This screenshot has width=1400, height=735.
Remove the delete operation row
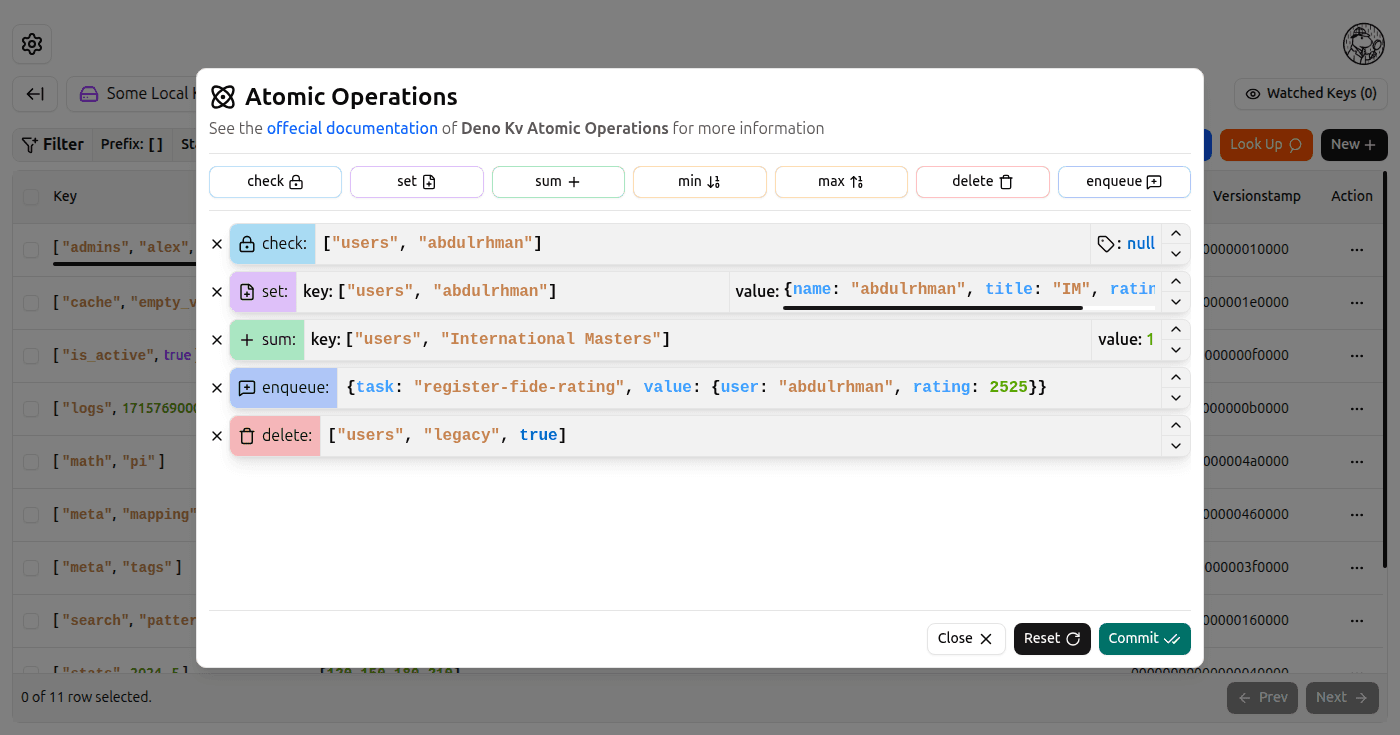point(217,436)
